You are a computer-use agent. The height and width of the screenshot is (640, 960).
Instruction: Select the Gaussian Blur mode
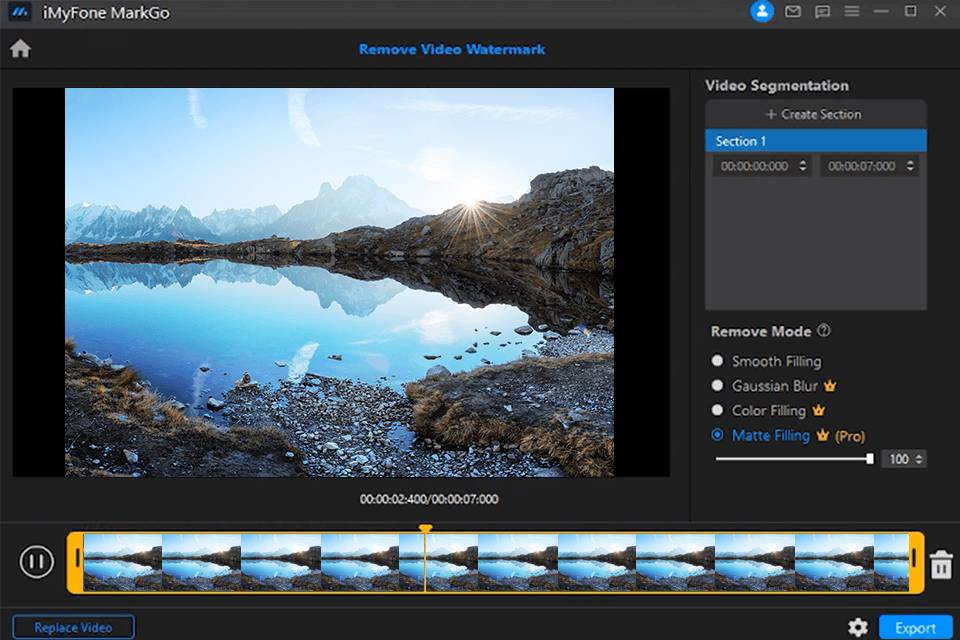pos(717,386)
